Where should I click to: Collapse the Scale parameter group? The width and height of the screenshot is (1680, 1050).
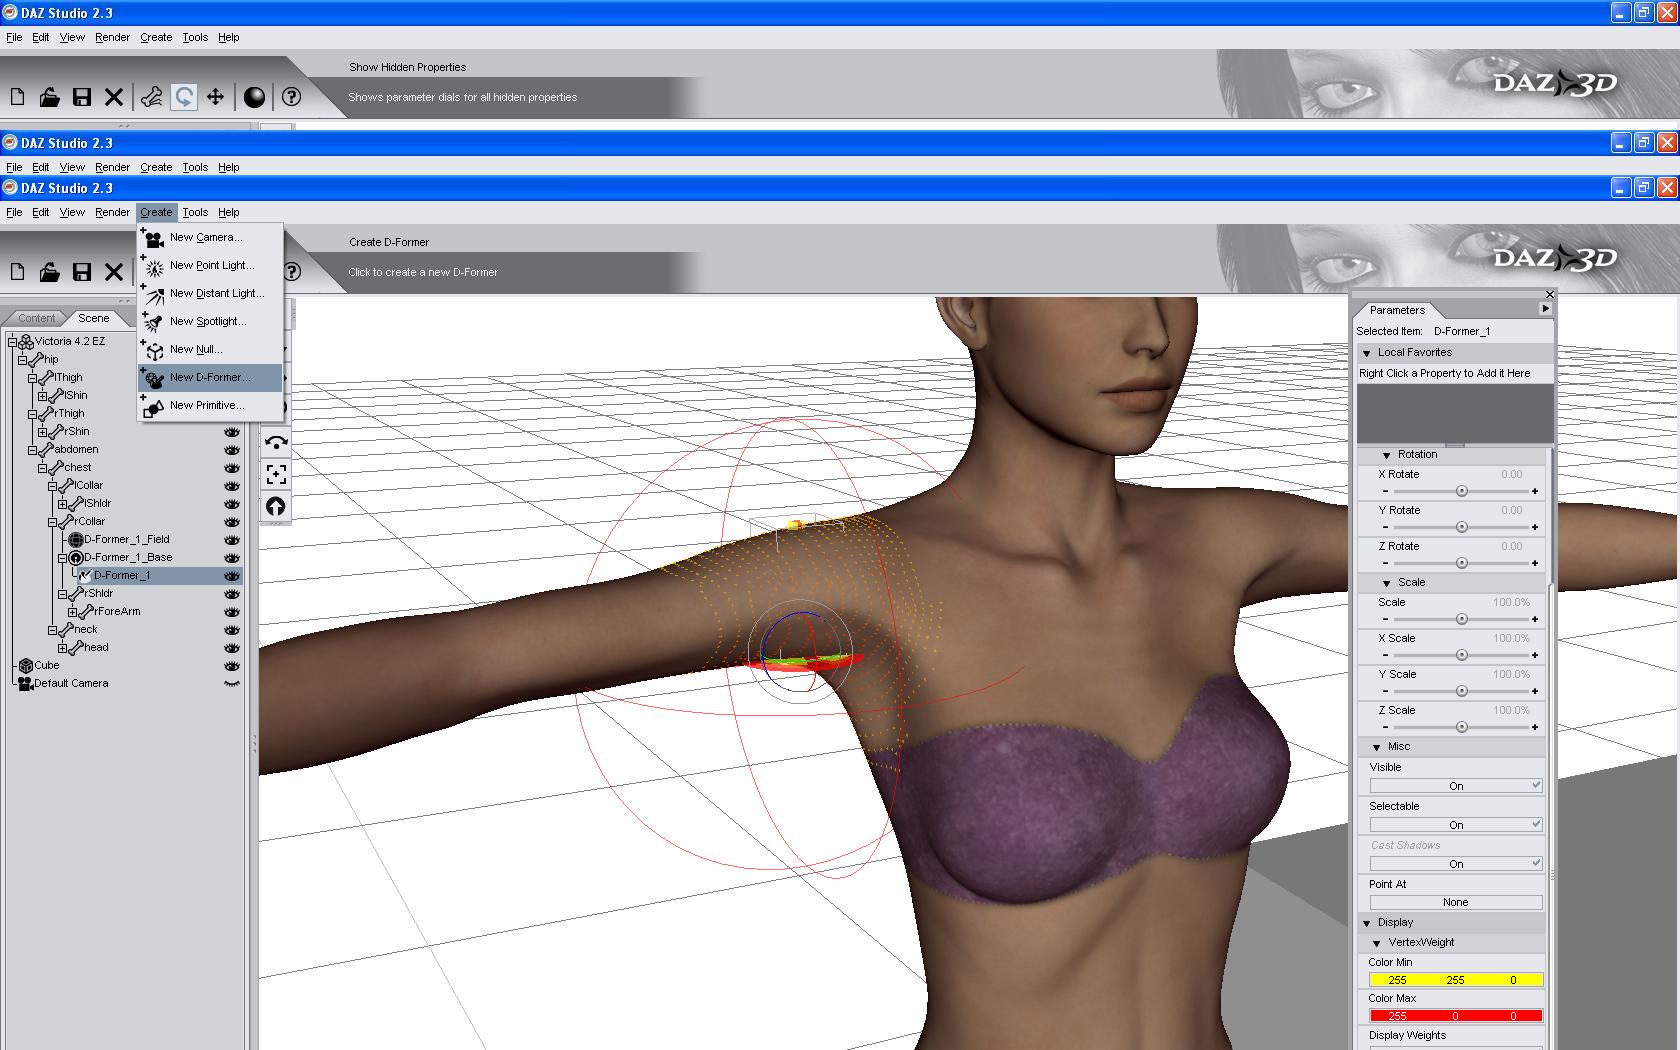point(1386,583)
